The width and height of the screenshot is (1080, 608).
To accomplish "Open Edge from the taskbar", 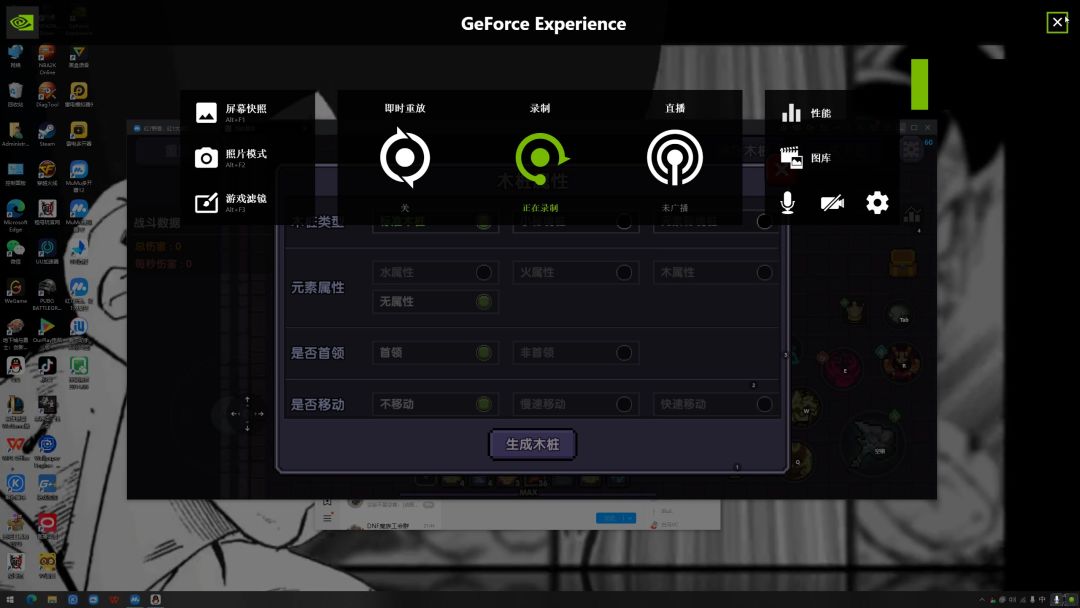I will click(x=31, y=600).
